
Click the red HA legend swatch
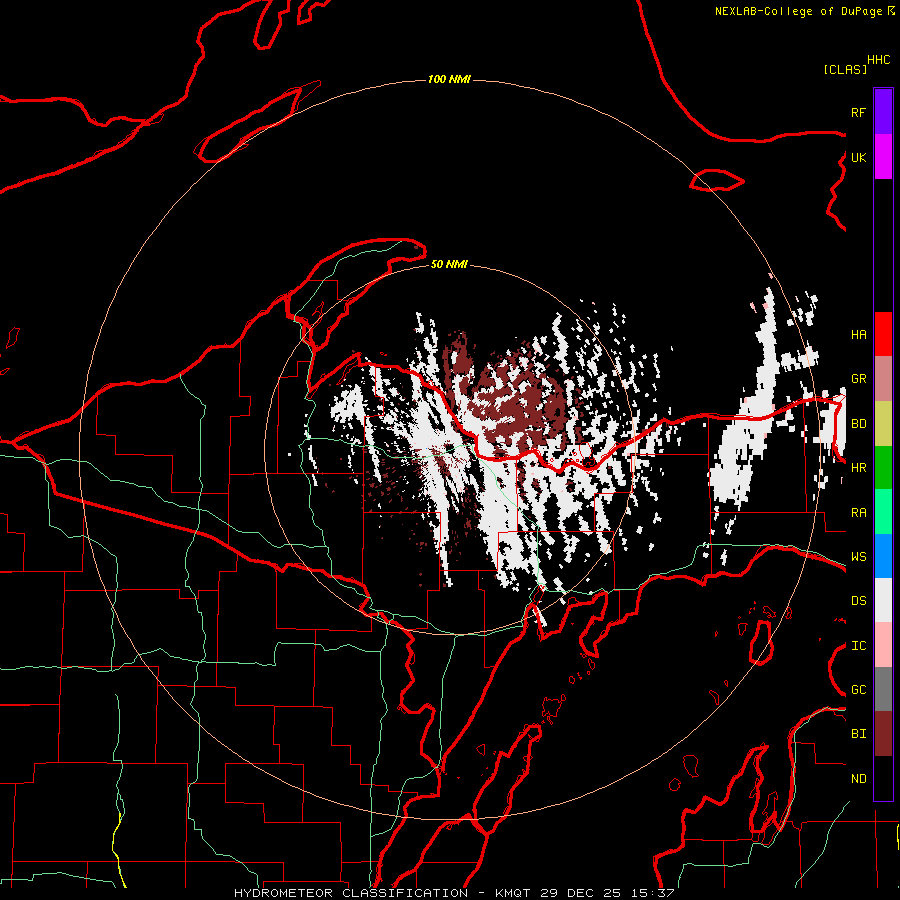click(x=883, y=334)
